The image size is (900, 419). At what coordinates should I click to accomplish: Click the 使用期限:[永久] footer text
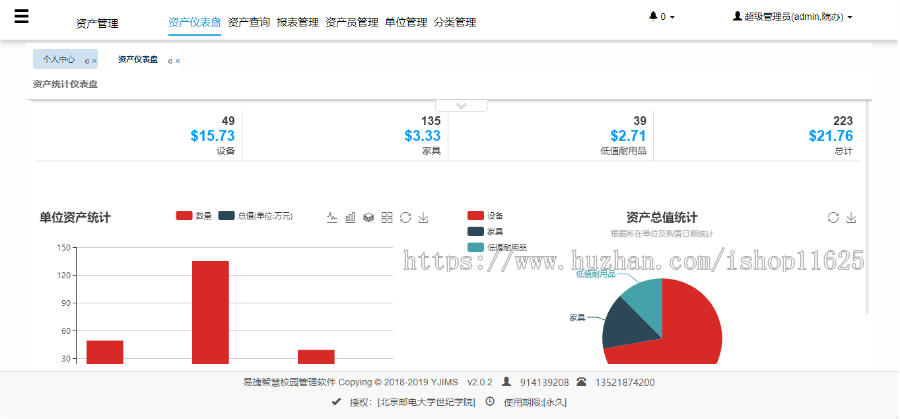point(535,402)
